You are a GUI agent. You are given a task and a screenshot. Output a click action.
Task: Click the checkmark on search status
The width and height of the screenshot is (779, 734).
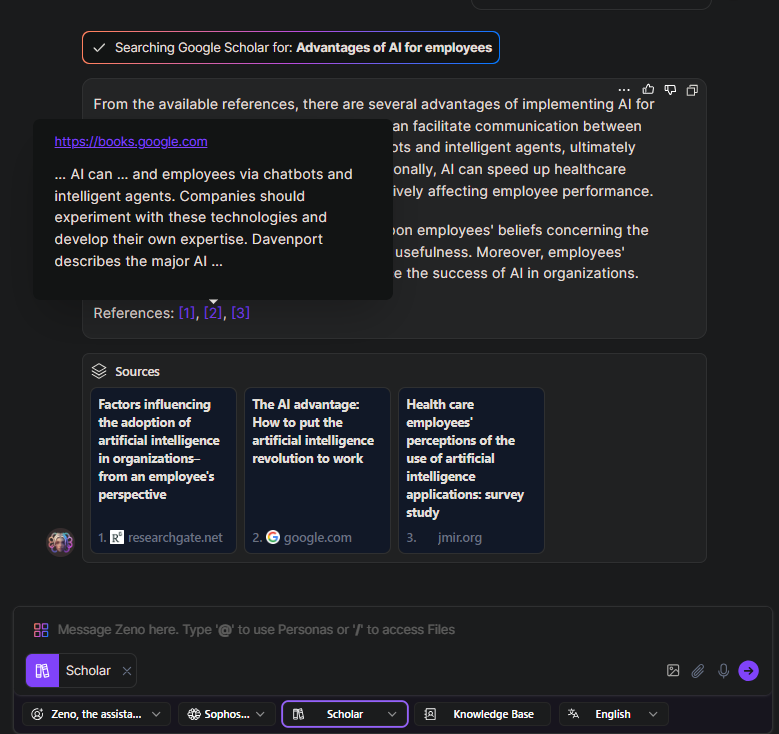[99, 48]
